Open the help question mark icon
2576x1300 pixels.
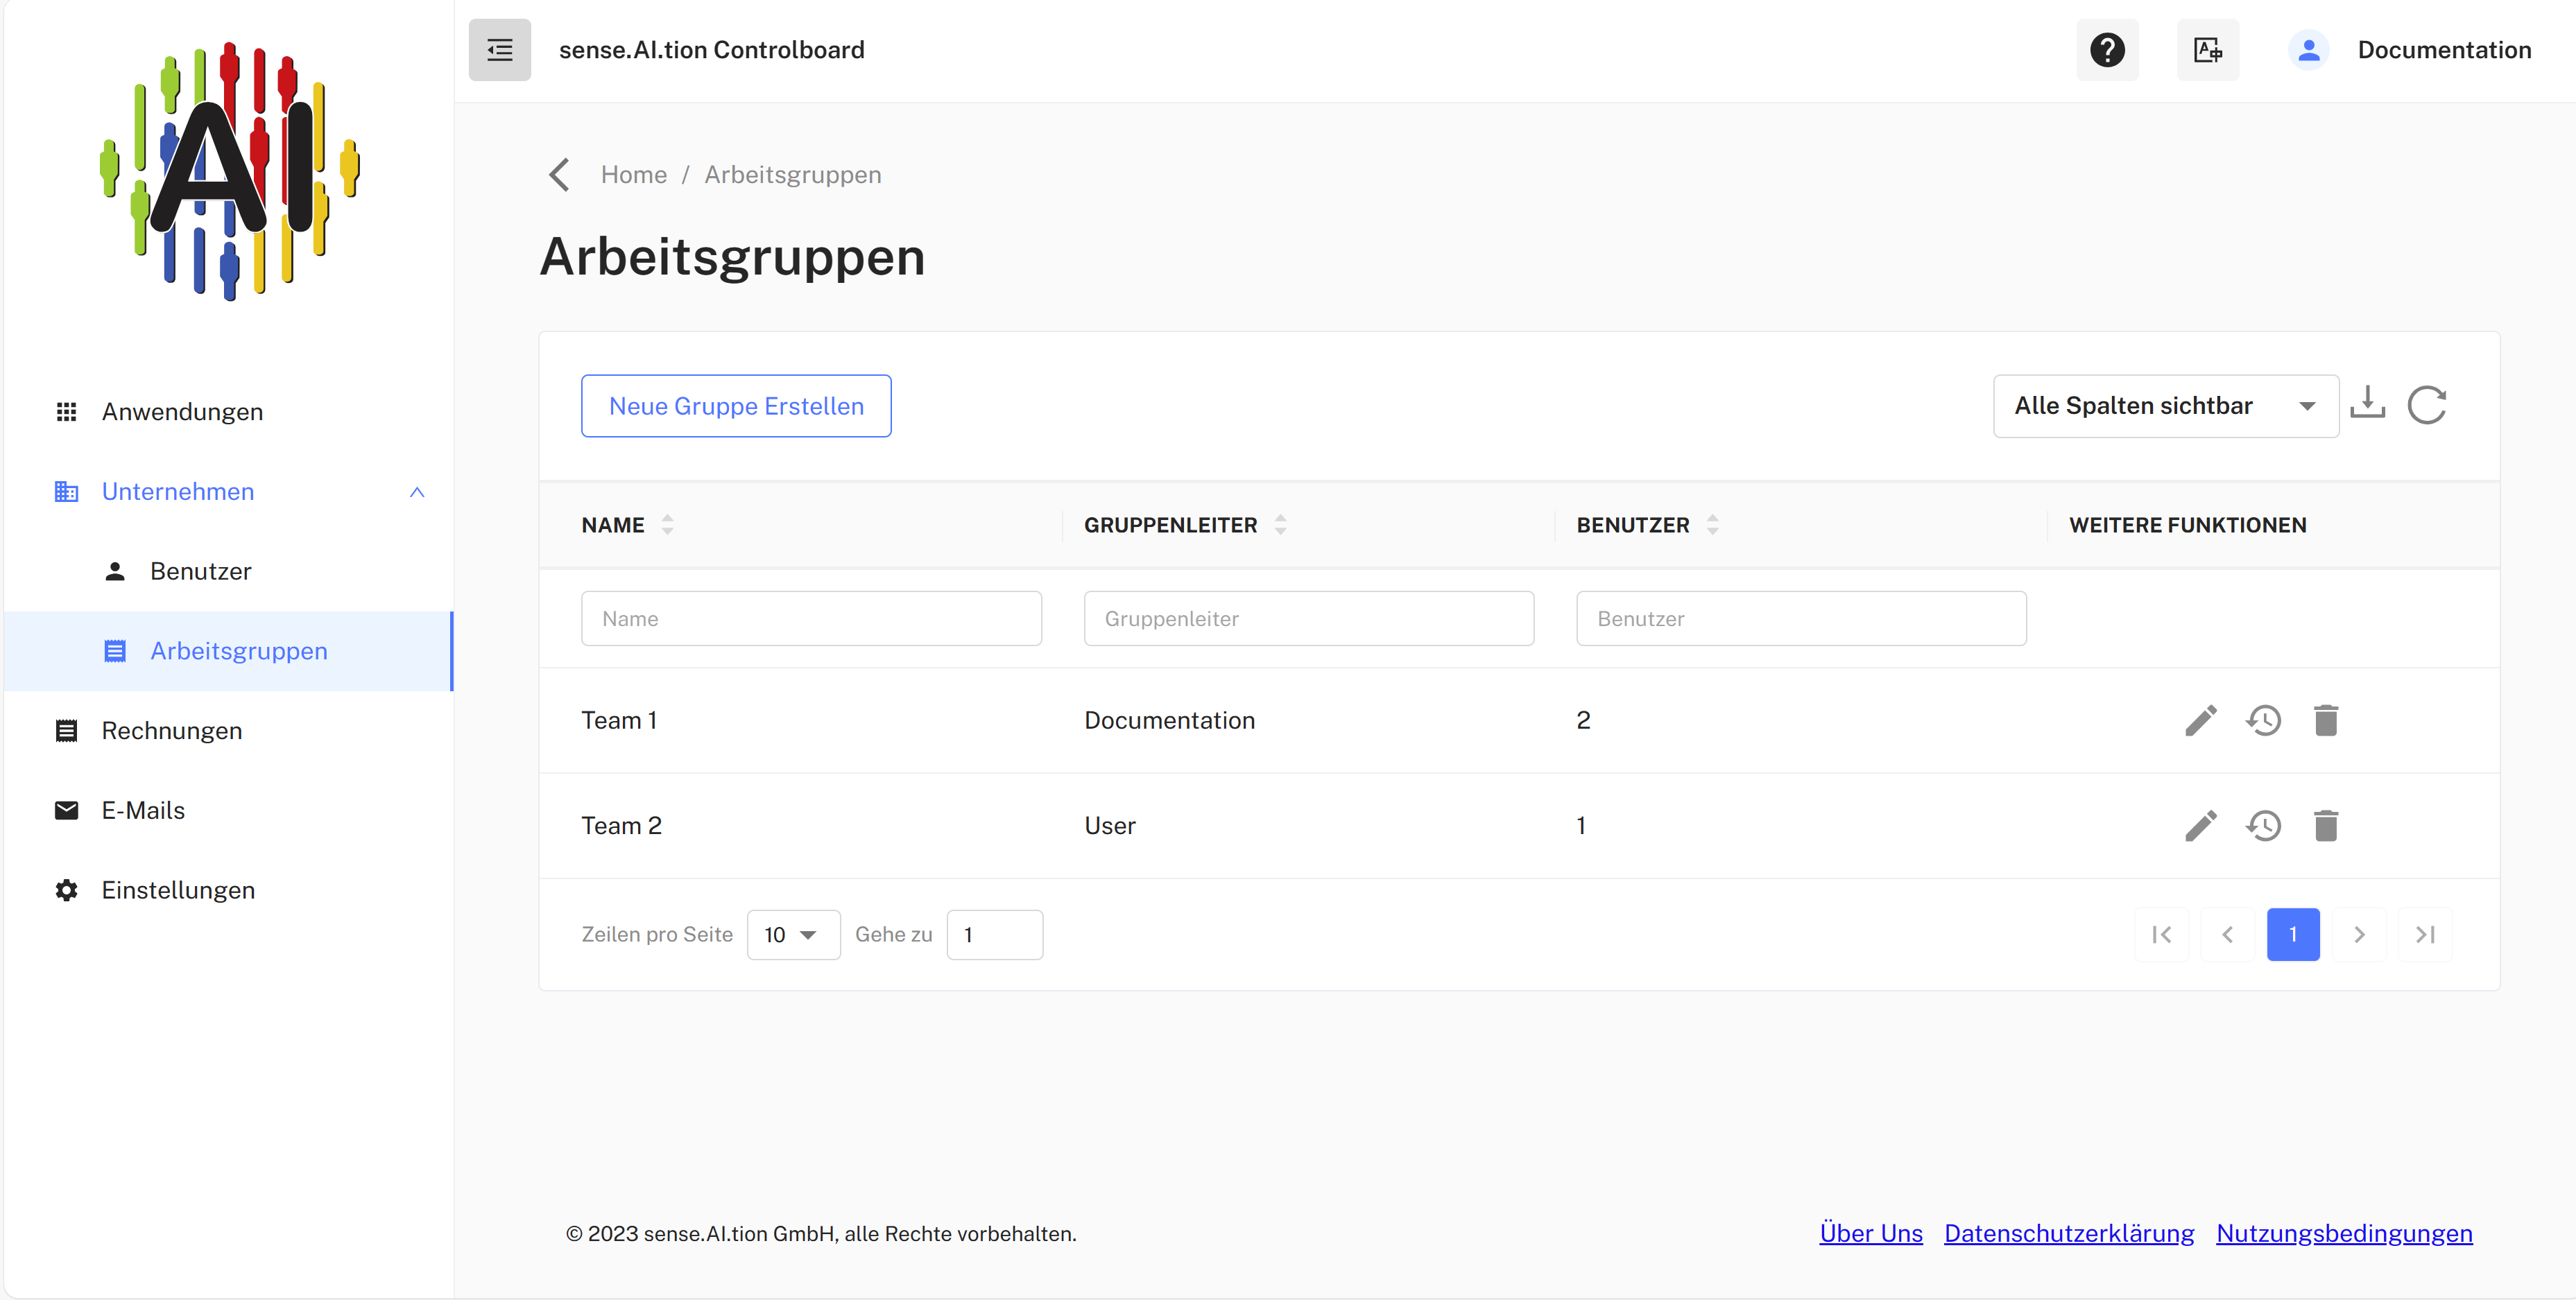point(2107,50)
